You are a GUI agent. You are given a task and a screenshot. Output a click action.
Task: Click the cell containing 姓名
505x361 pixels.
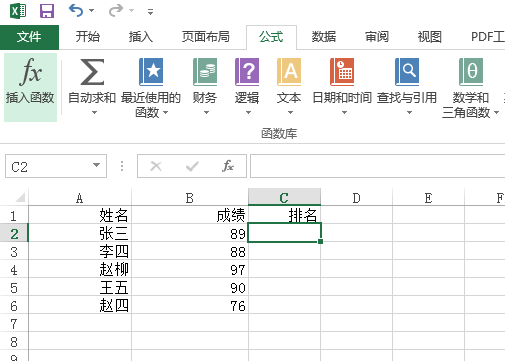80,215
